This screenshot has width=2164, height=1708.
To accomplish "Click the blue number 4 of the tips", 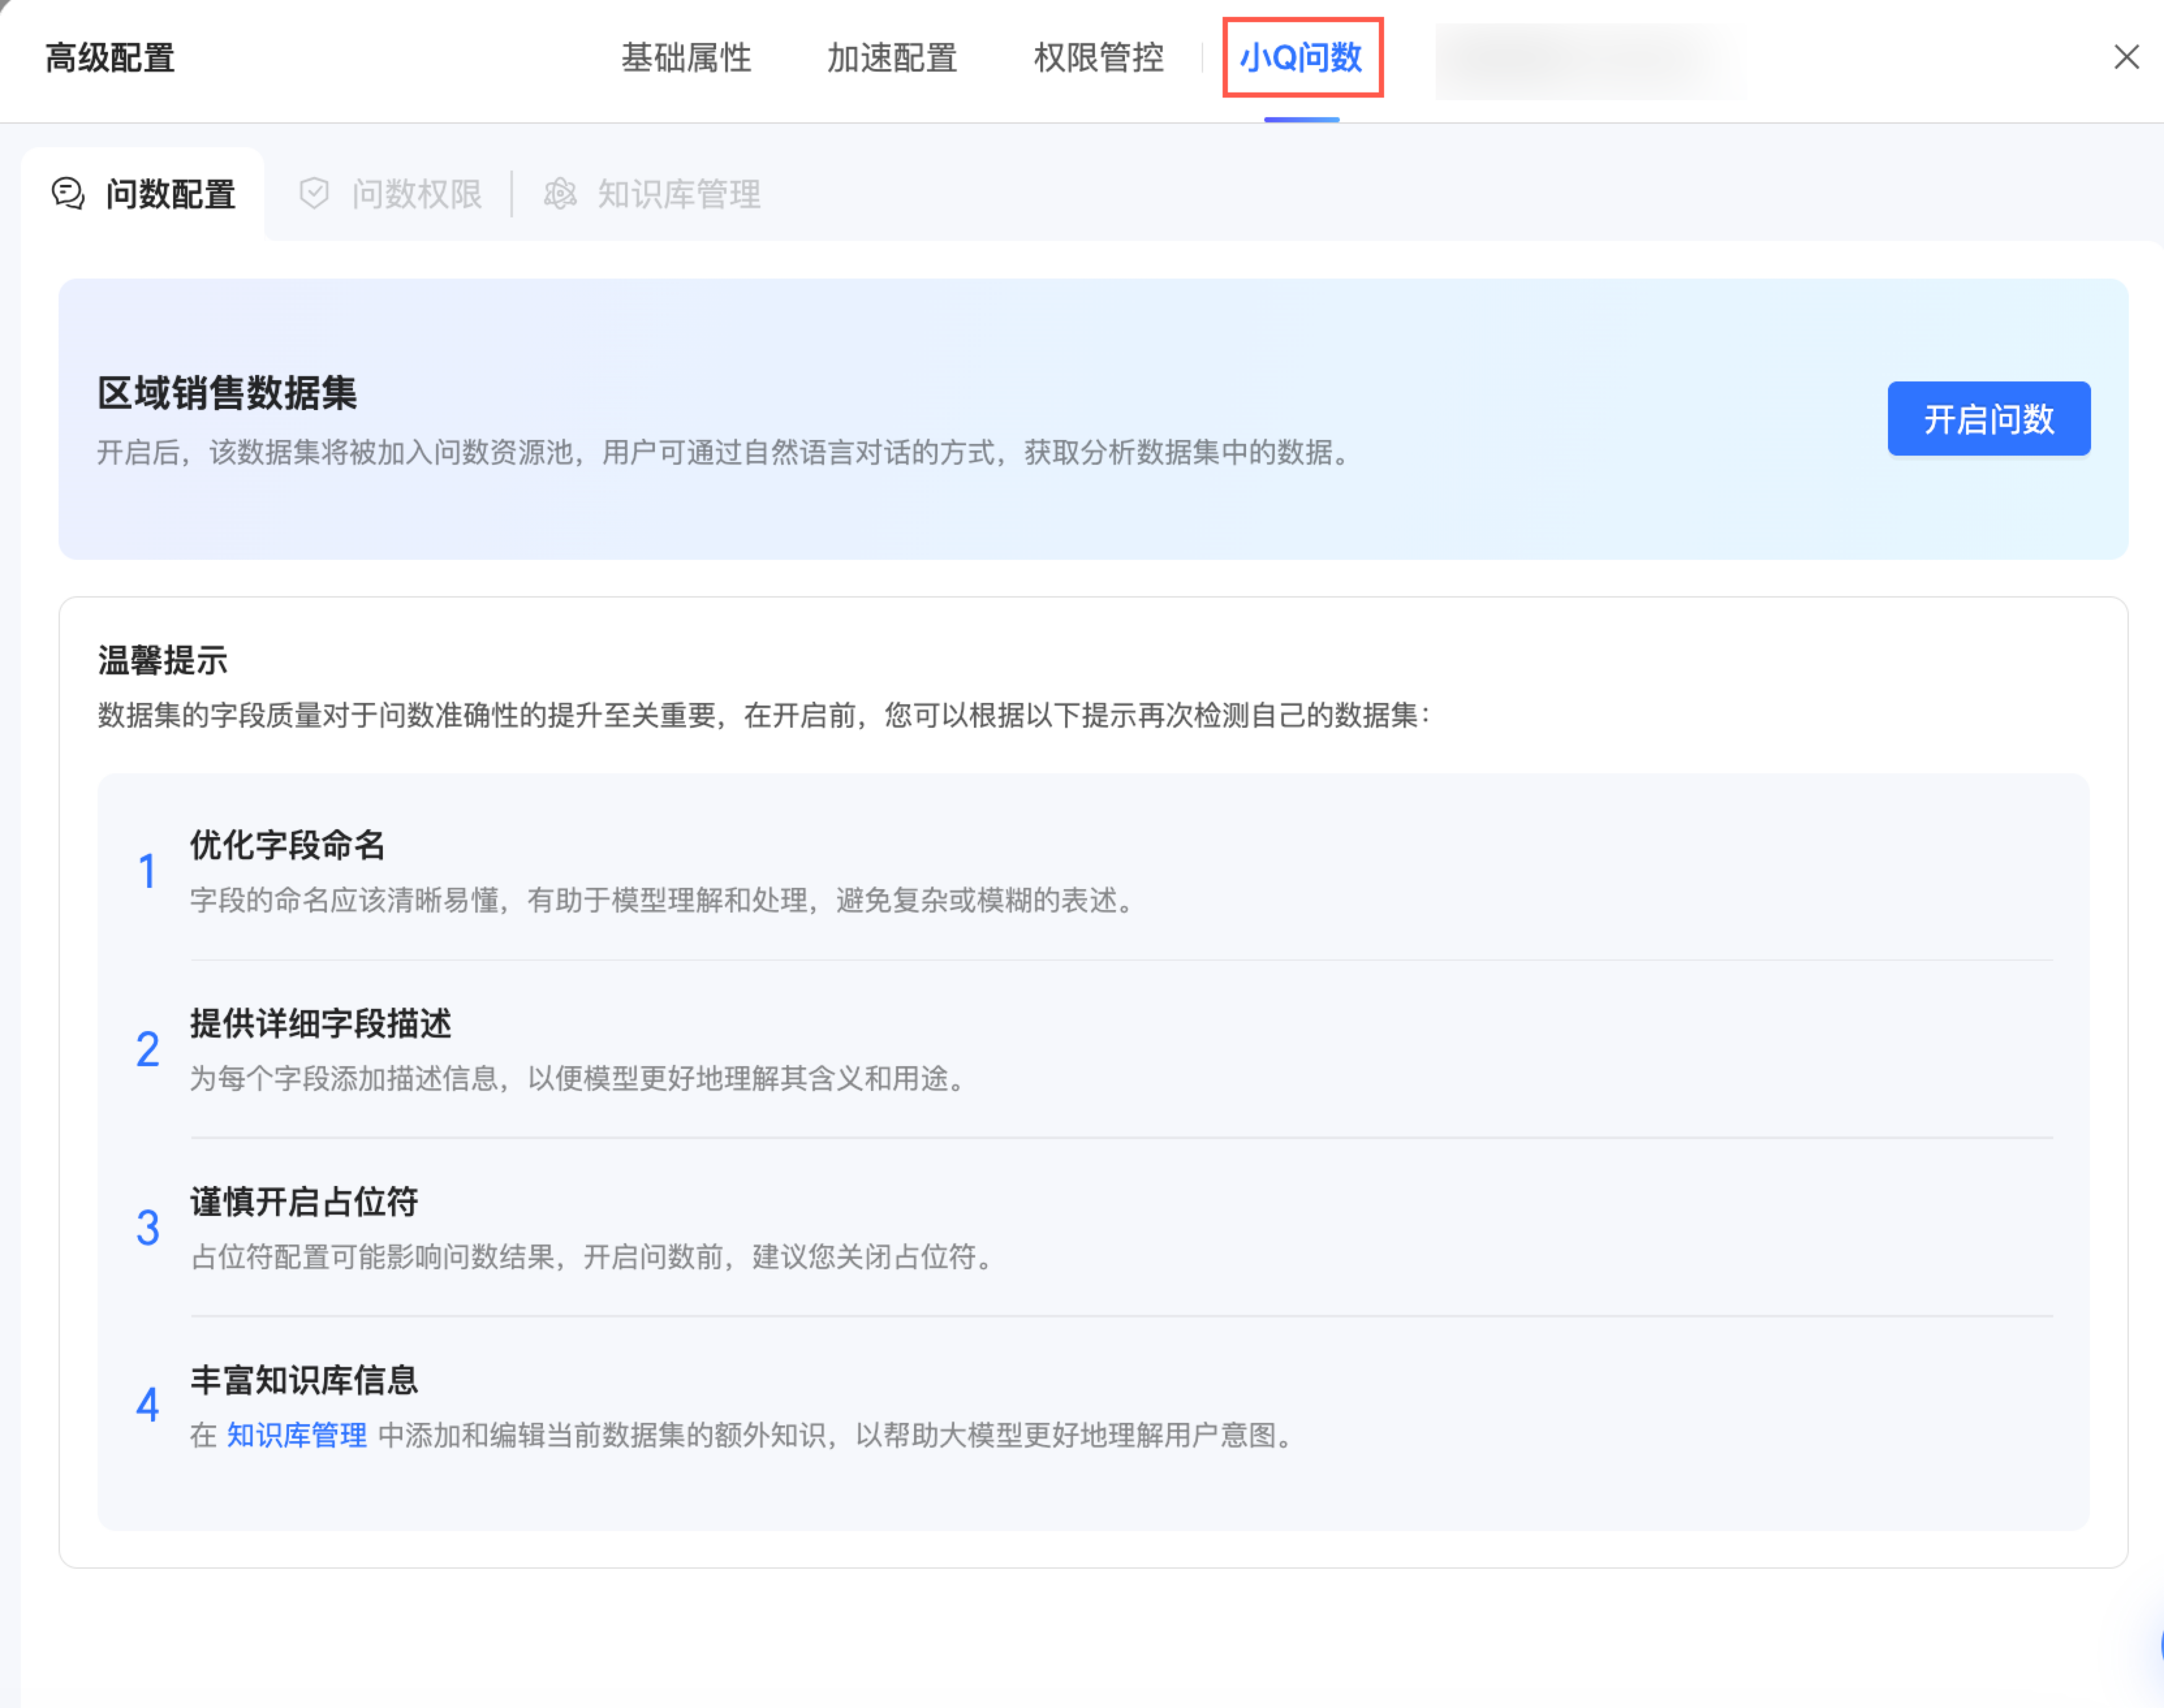I will point(147,1405).
